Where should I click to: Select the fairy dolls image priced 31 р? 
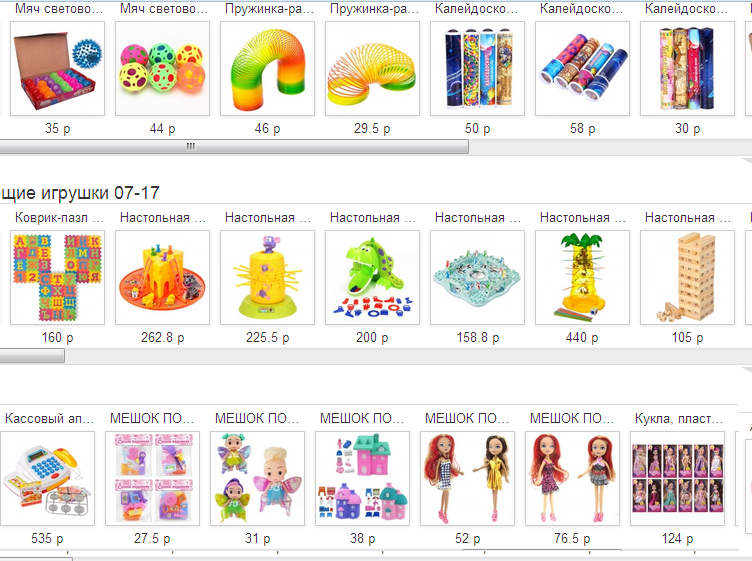pyautogui.click(x=258, y=479)
